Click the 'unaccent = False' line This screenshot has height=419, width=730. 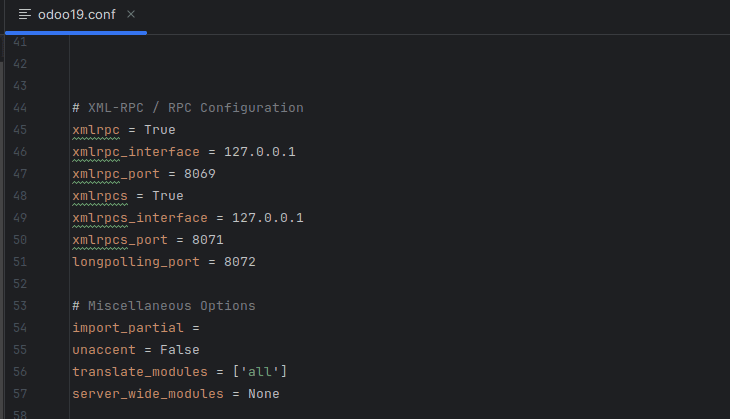click(x=136, y=350)
